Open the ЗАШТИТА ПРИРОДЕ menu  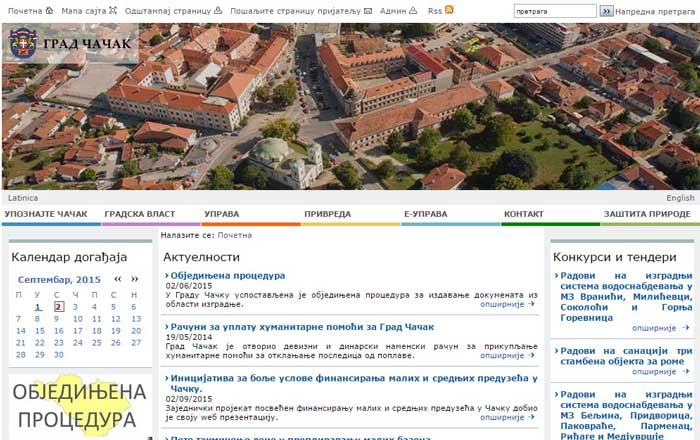tap(647, 214)
